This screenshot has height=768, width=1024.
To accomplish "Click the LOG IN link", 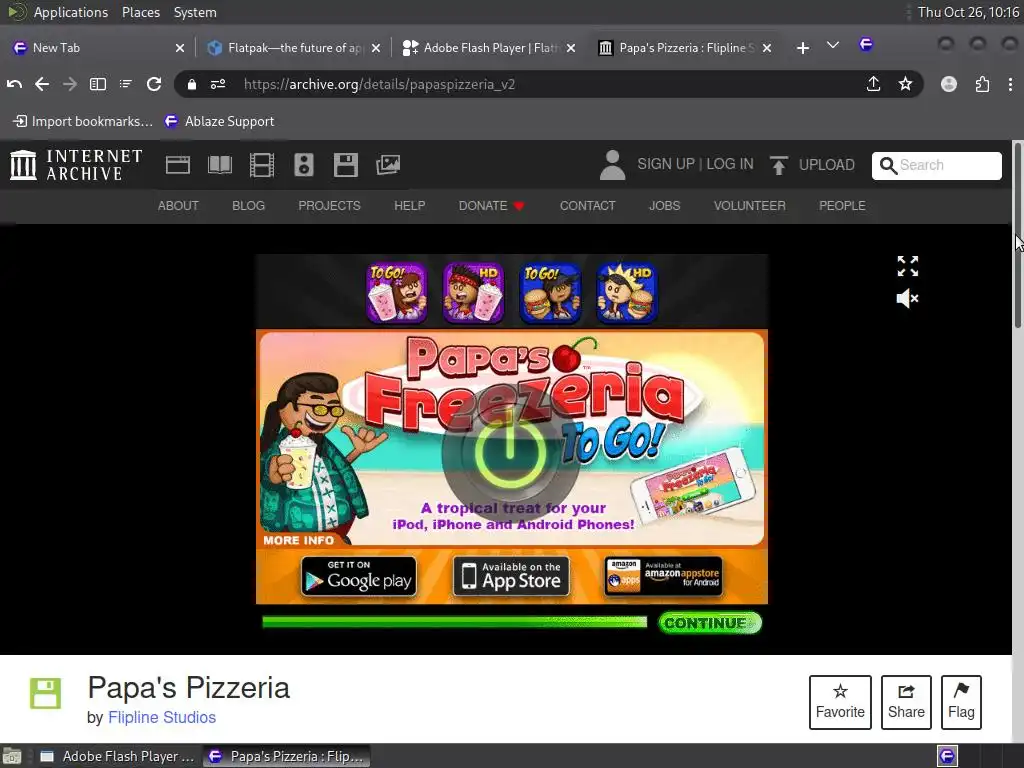I will coord(729,164).
